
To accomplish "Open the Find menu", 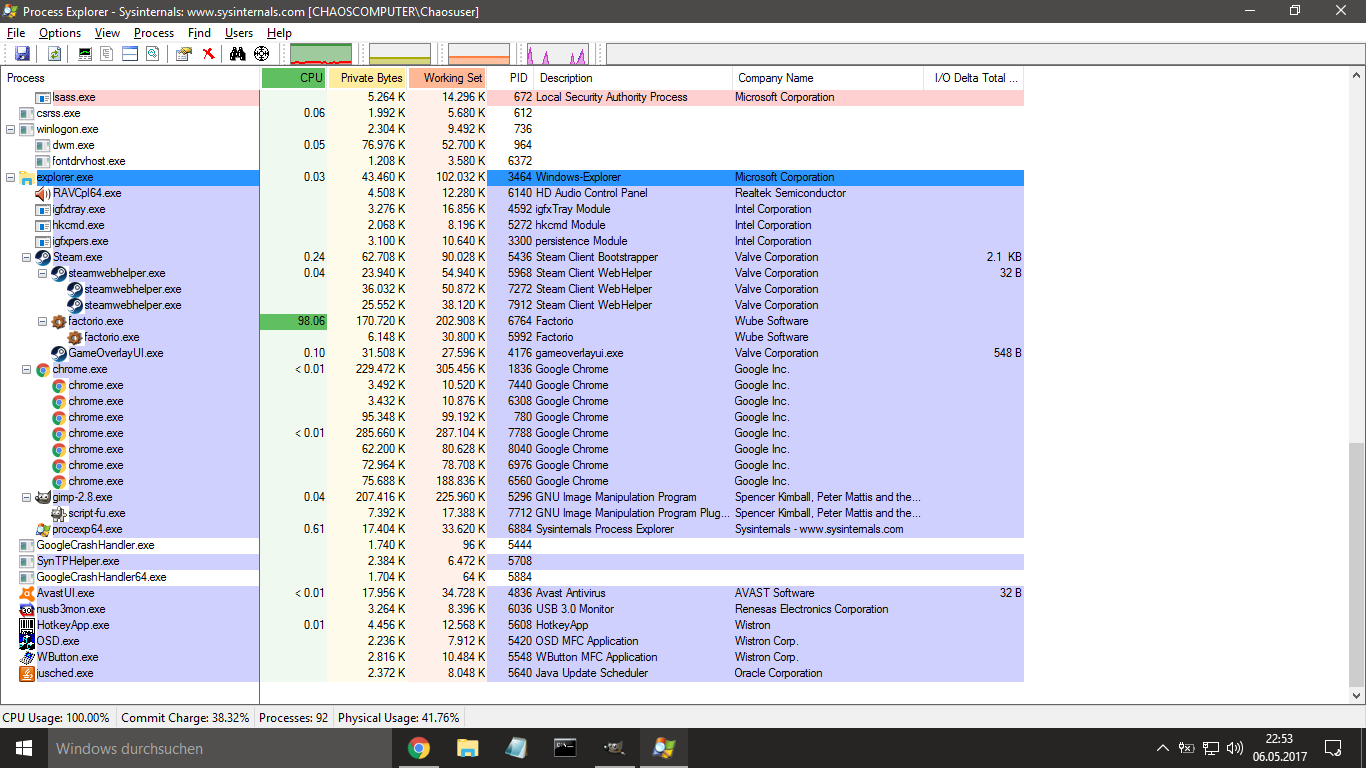I will click(199, 33).
